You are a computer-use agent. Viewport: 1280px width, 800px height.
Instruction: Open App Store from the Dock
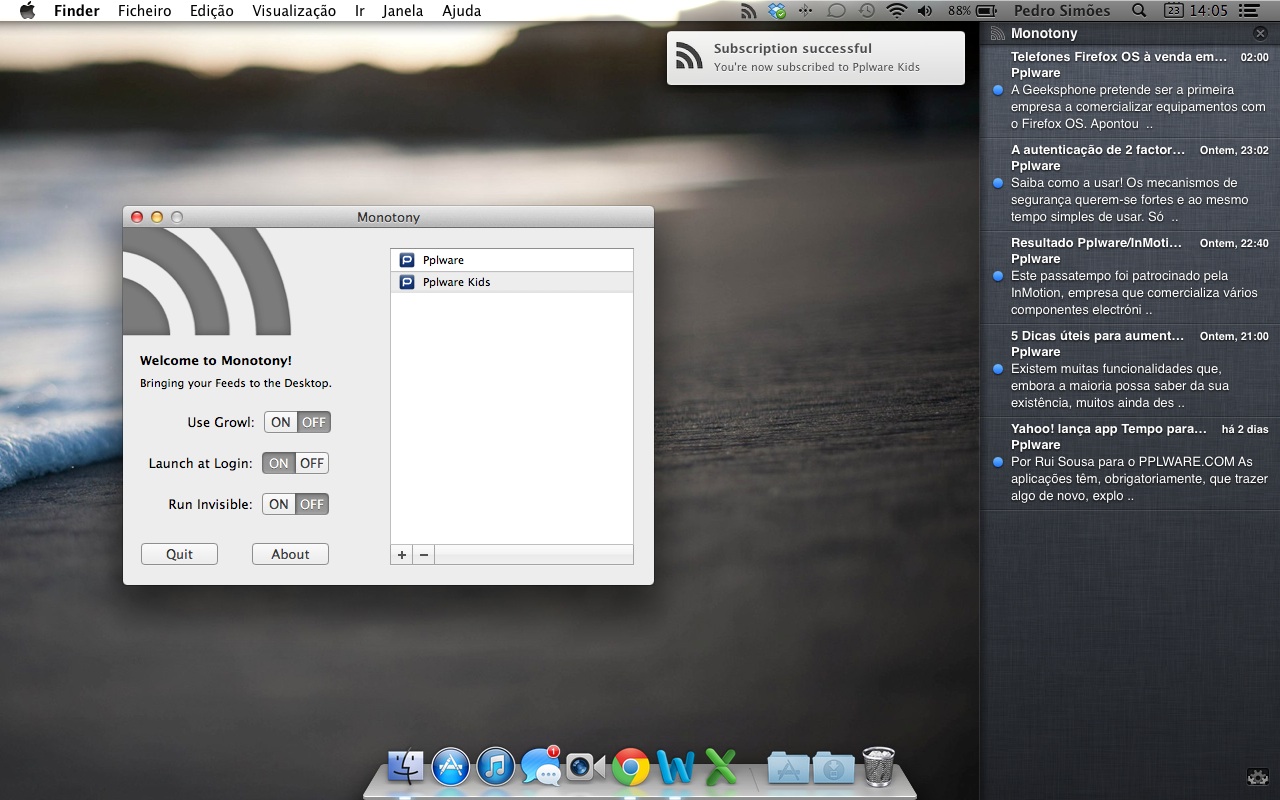click(451, 767)
